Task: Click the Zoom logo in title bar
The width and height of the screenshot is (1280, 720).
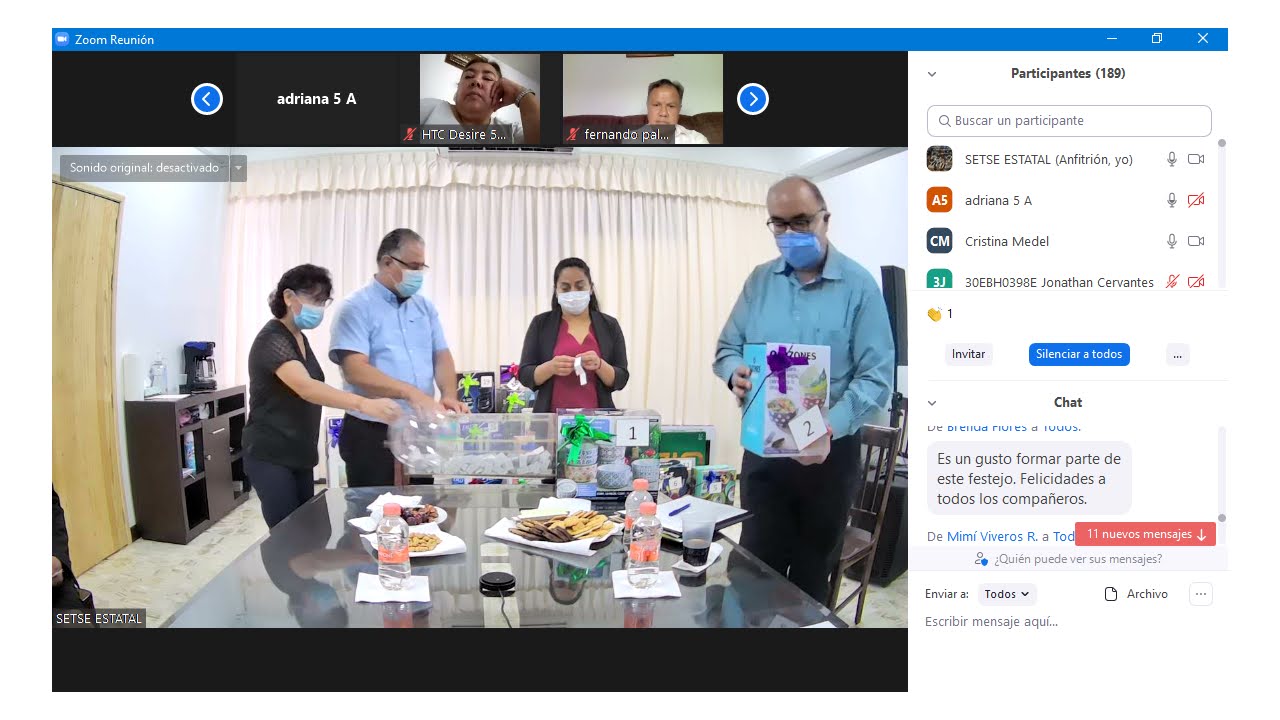Action: (62, 39)
